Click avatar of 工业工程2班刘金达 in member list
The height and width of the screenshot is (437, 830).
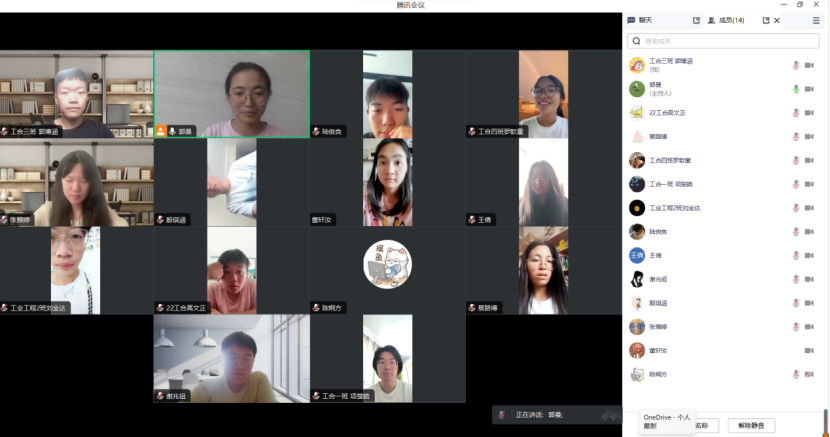(636, 208)
